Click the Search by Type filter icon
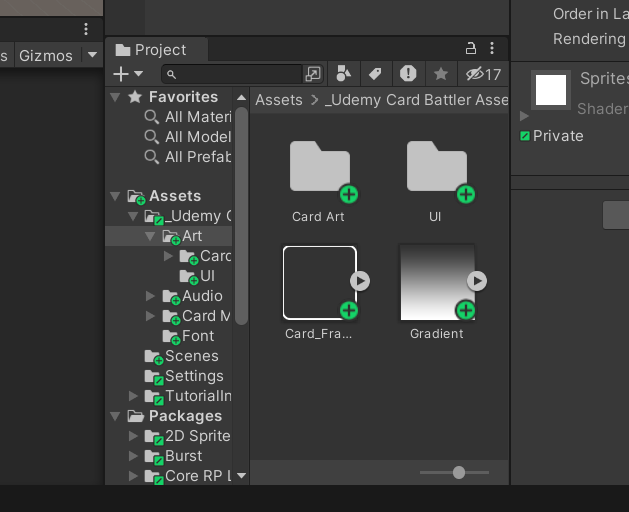Image resolution: width=629 pixels, height=512 pixels. [343, 74]
